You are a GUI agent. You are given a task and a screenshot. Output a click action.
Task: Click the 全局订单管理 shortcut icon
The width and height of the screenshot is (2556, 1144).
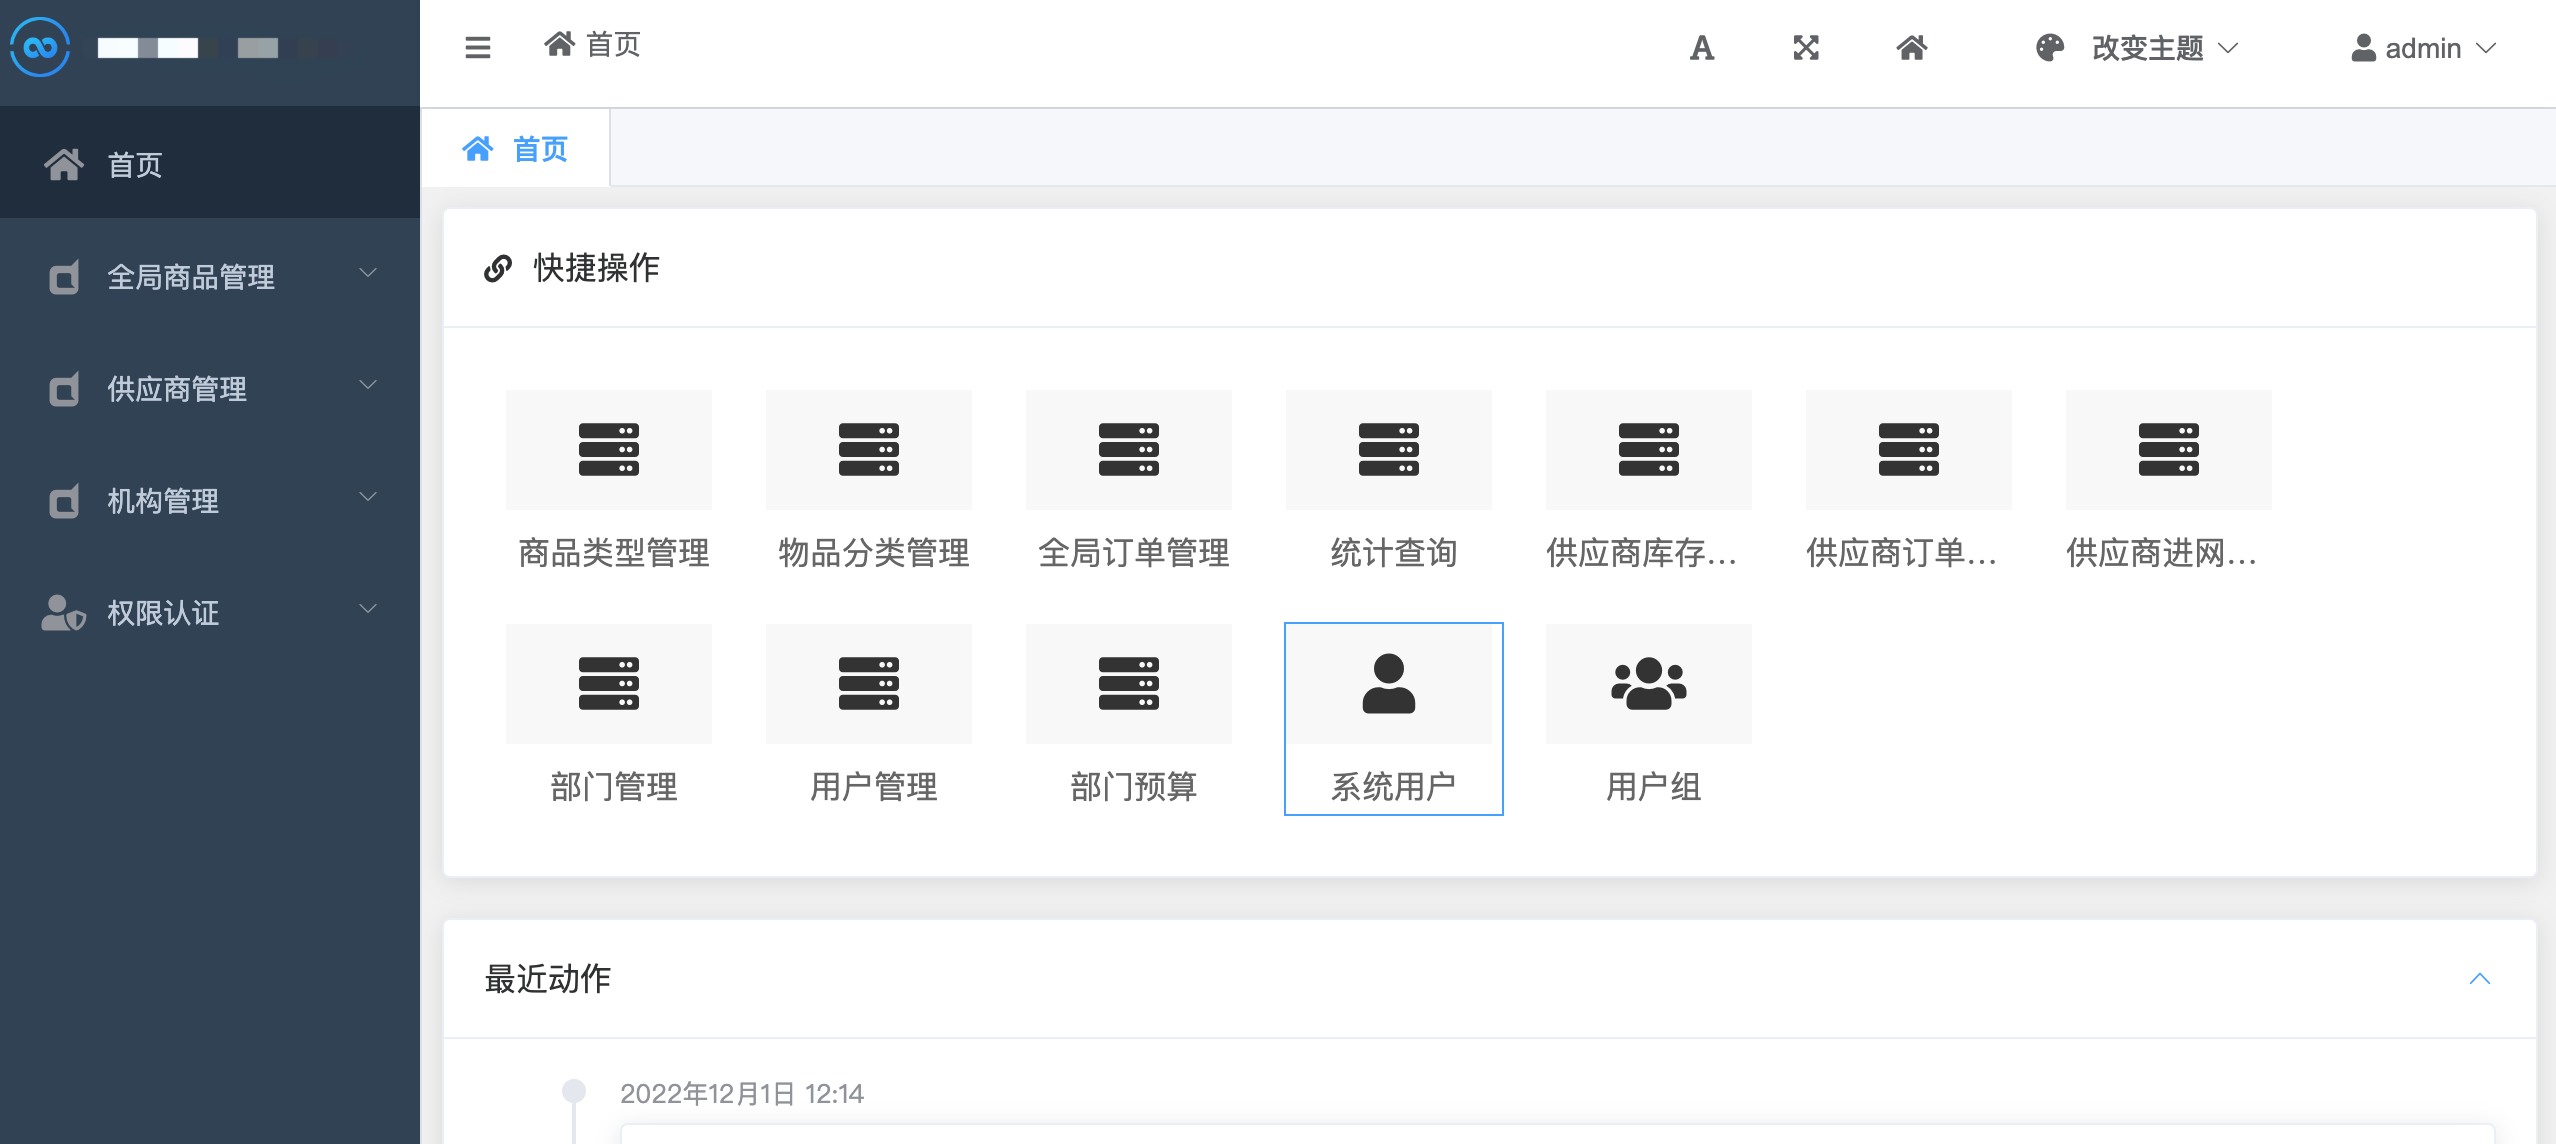pos(1129,450)
